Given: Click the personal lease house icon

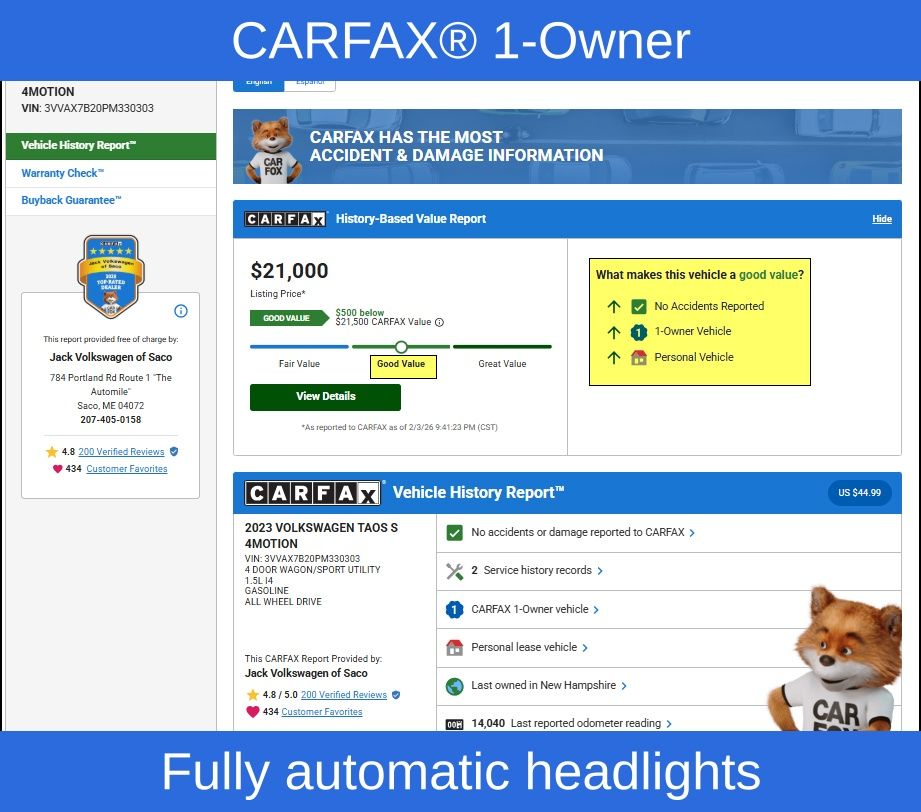Looking at the screenshot, I should 454,647.
